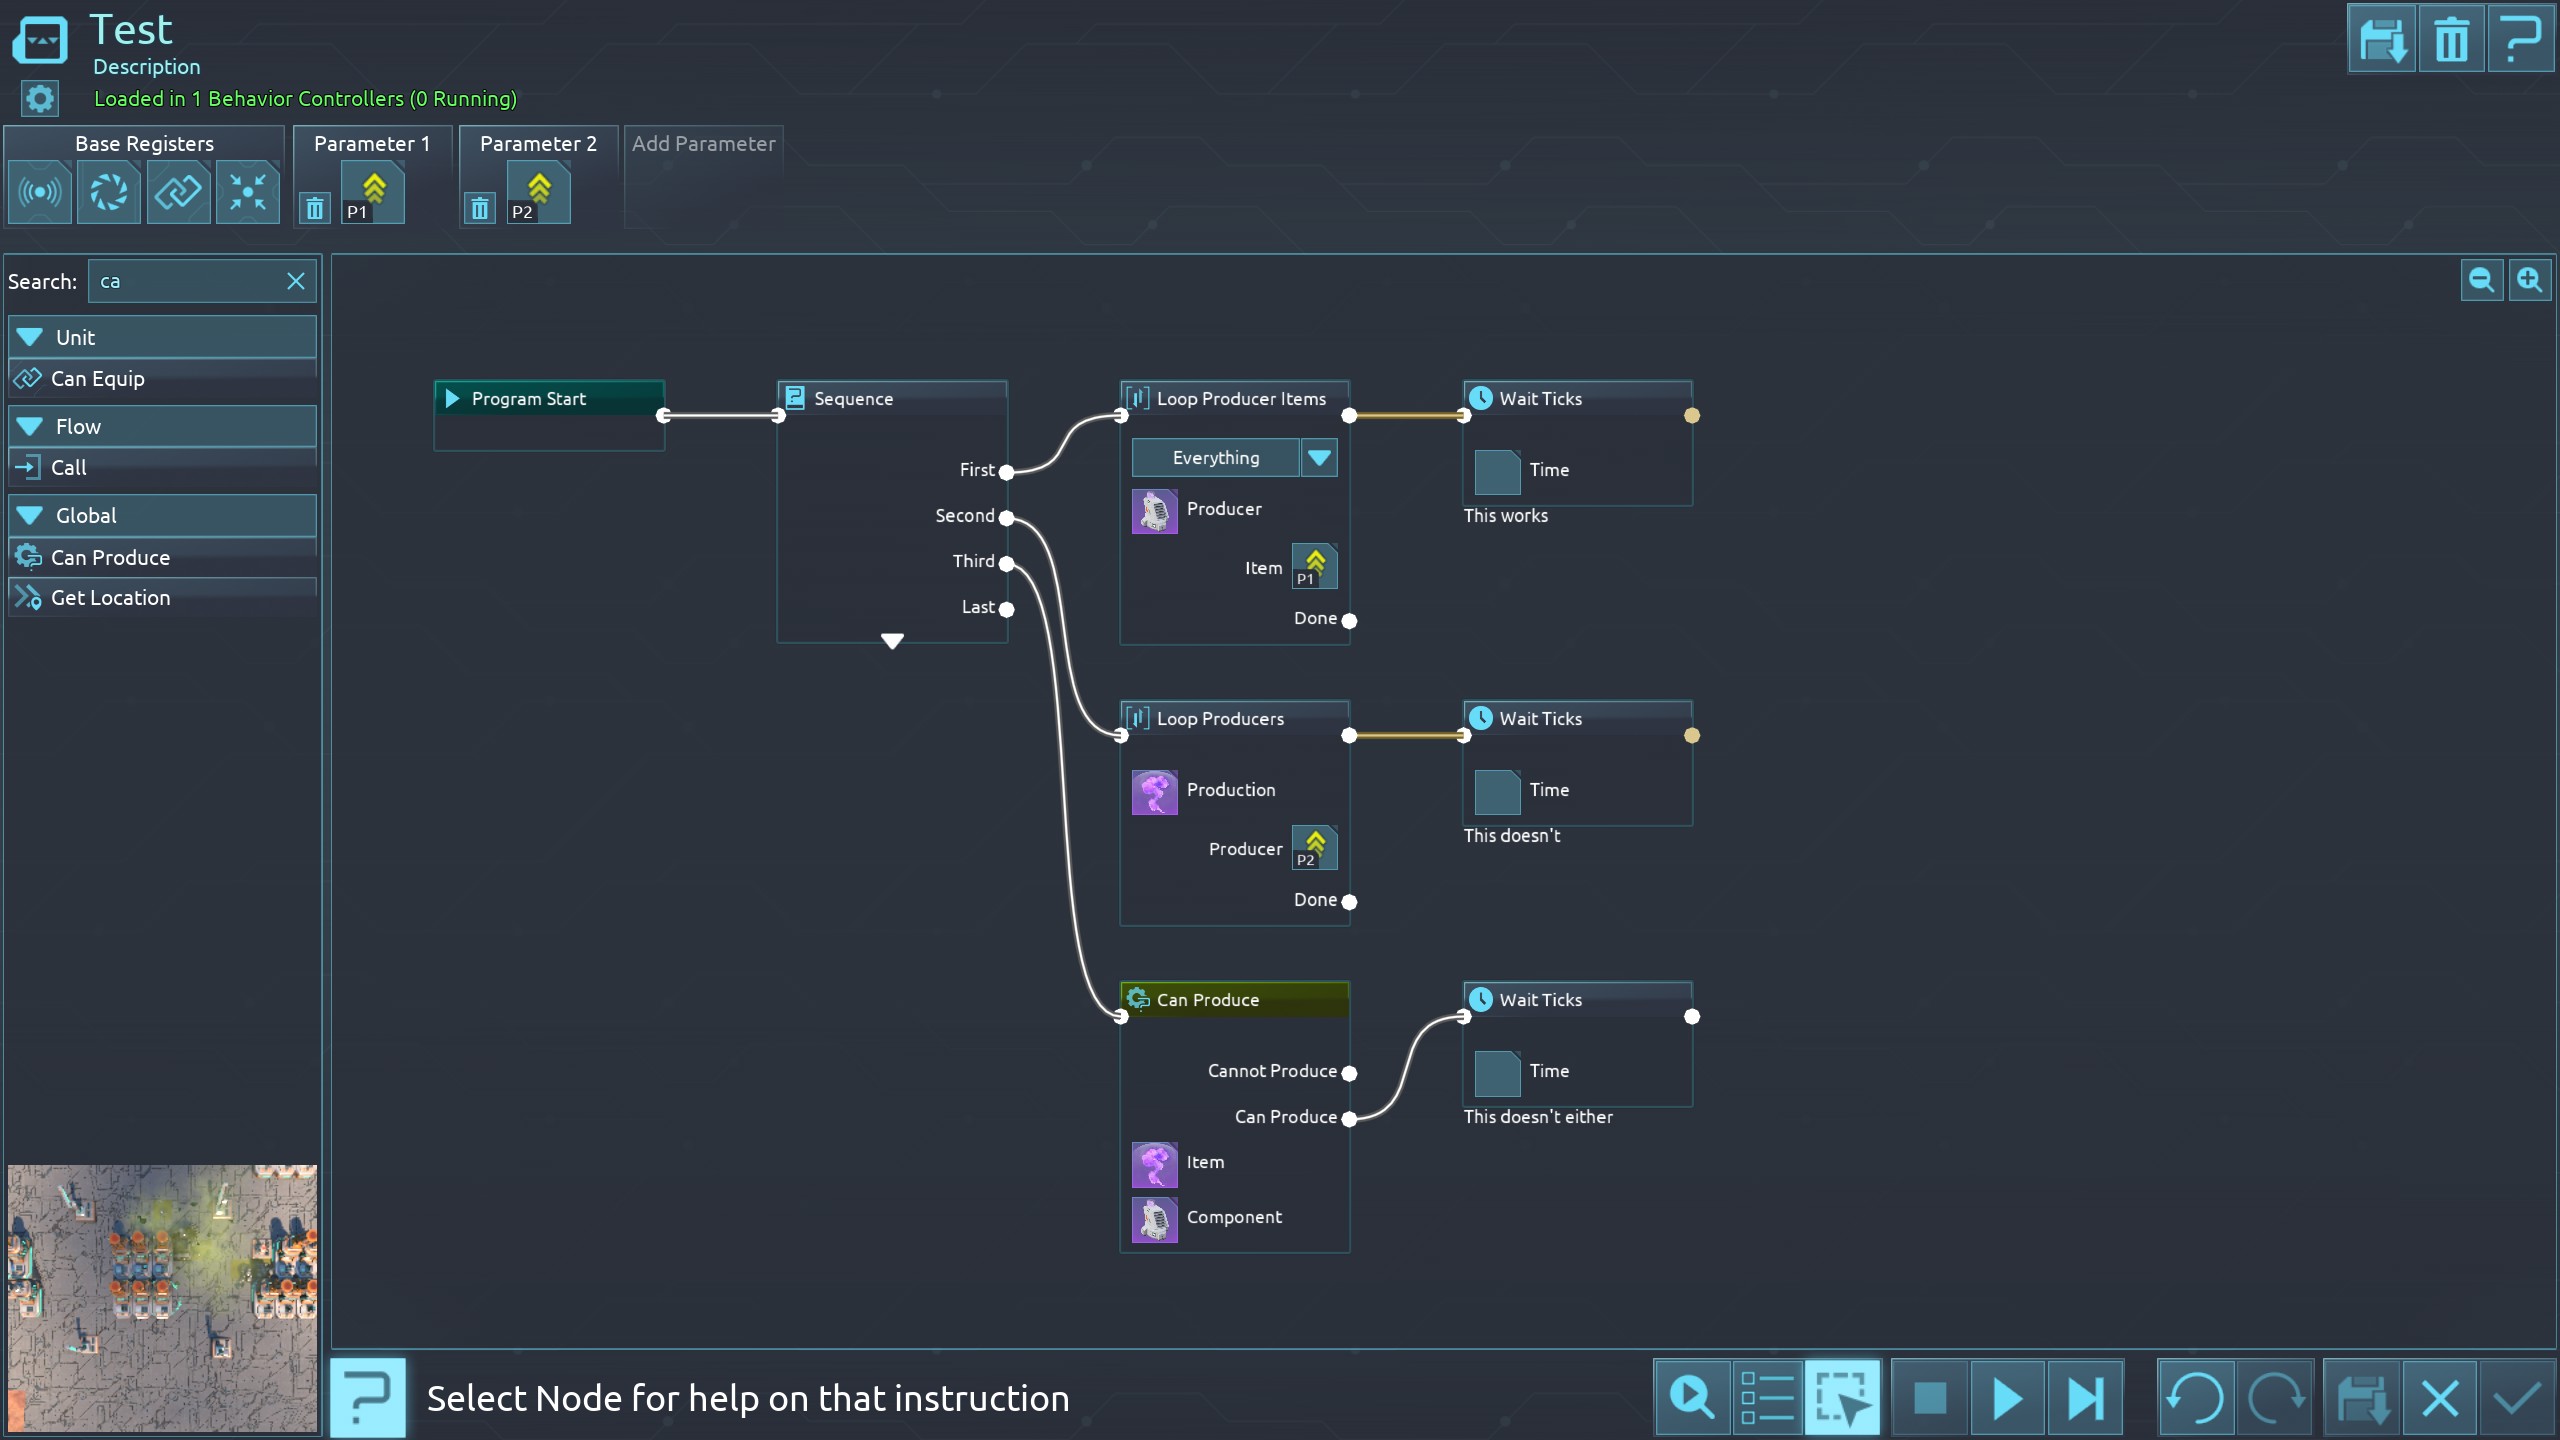Collapse the Global category

tap(30, 516)
